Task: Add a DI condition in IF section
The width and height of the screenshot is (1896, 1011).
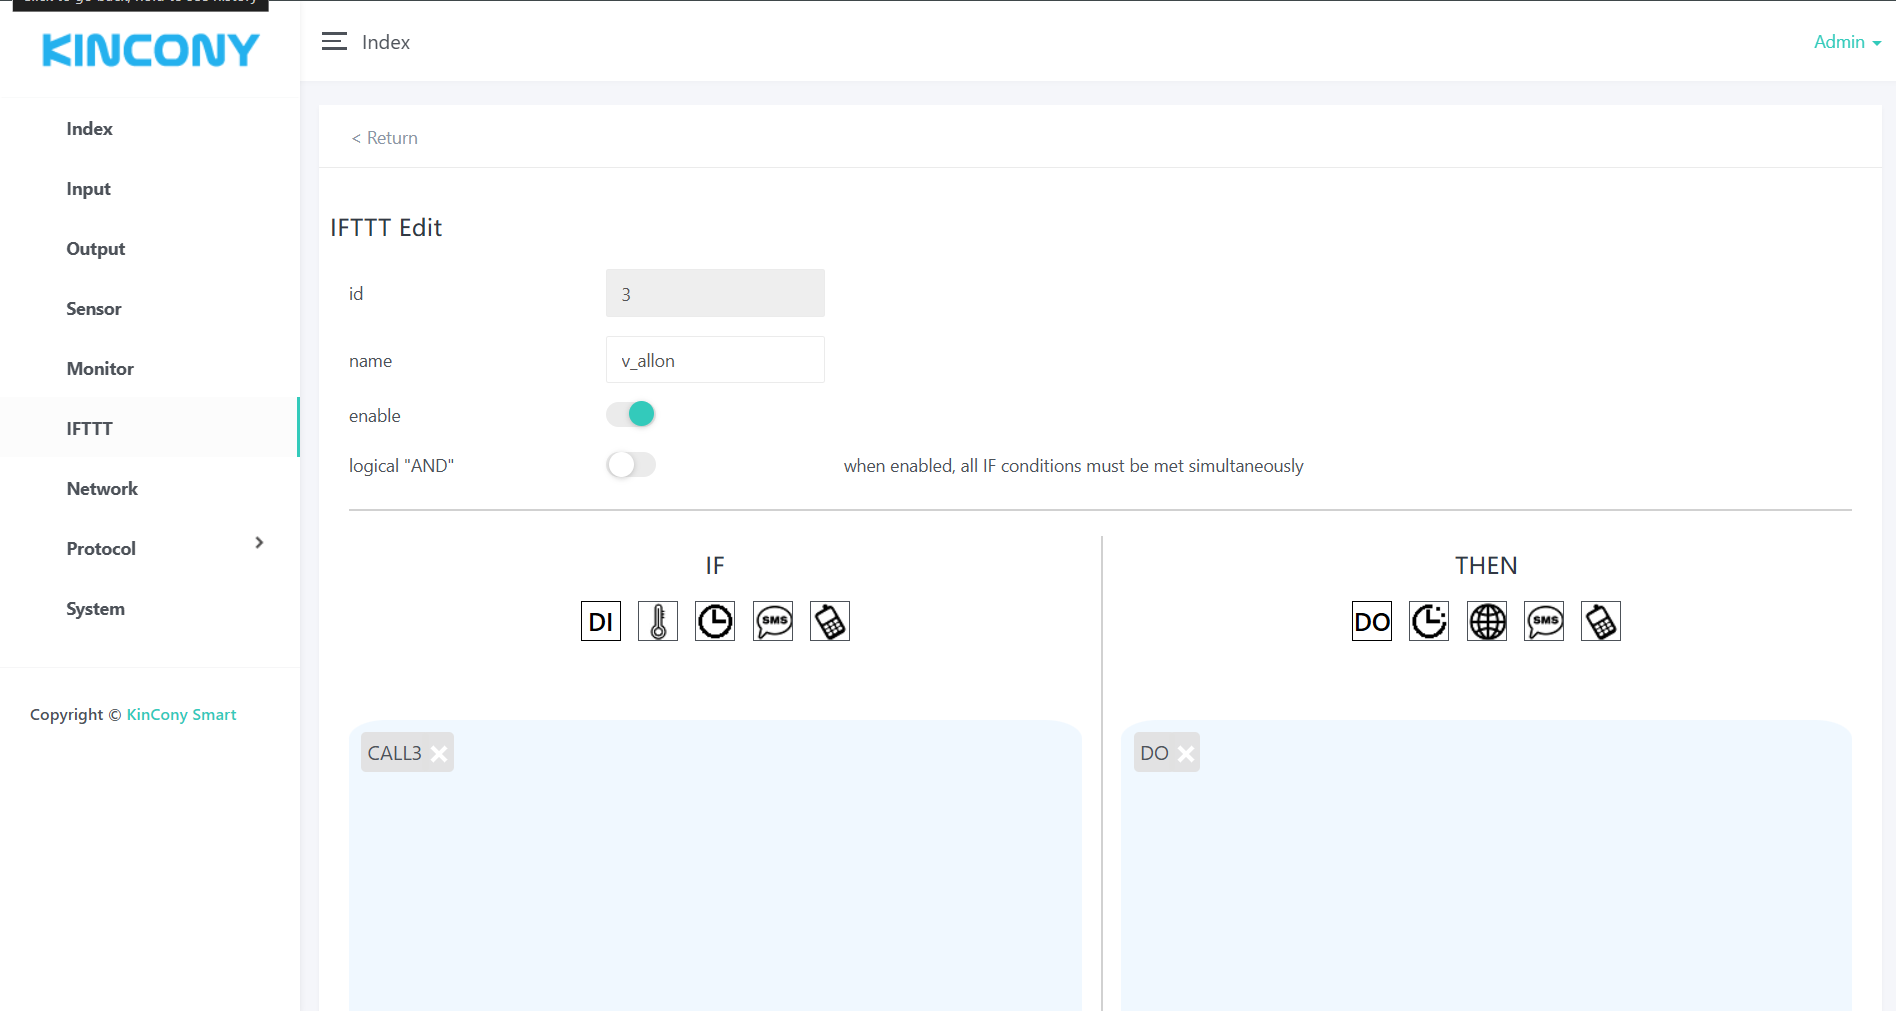Action: point(600,621)
